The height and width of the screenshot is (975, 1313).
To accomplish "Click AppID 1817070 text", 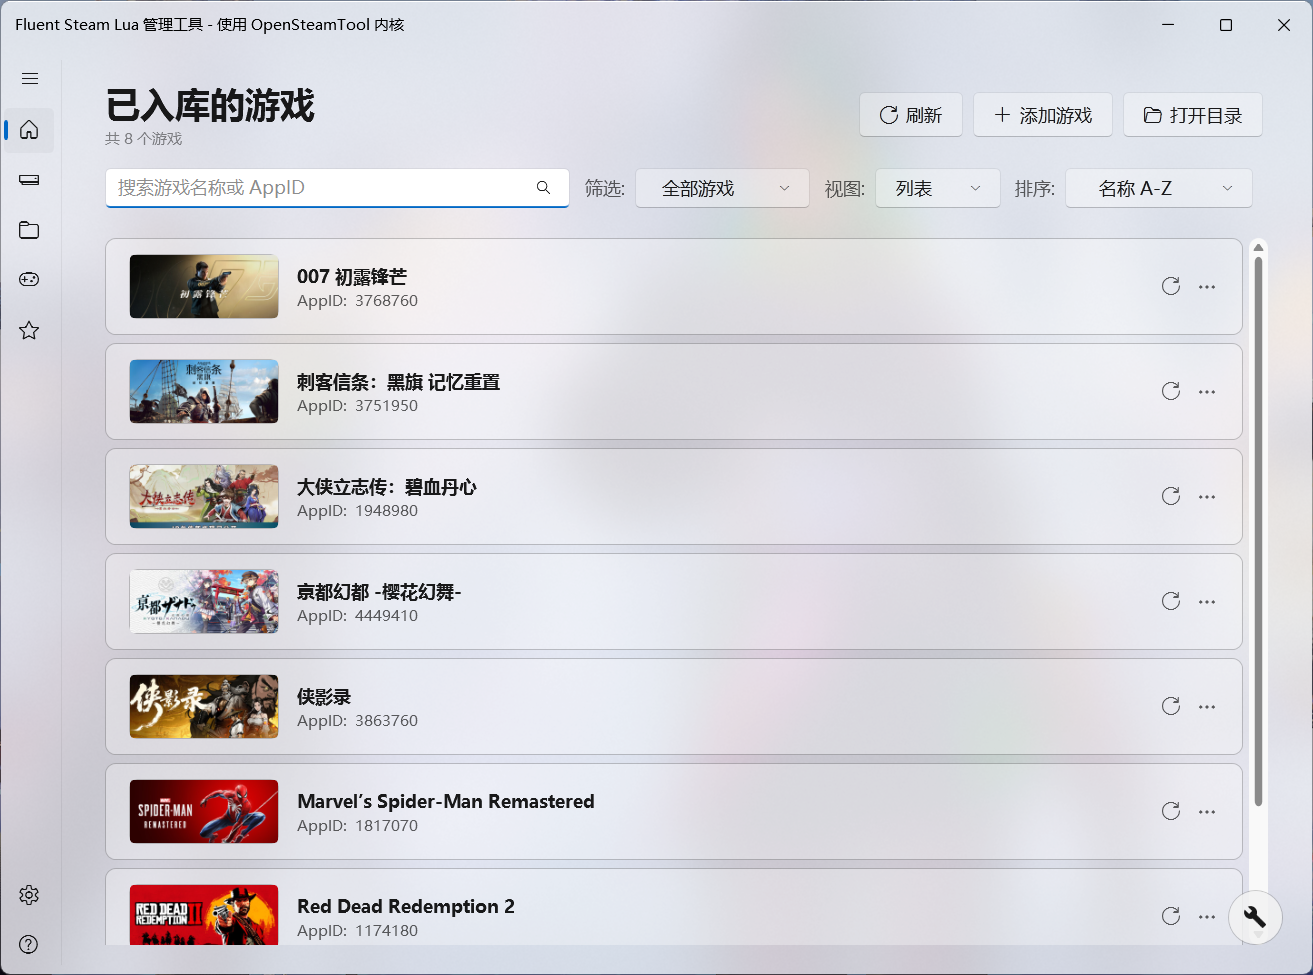I will pyautogui.click(x=357, y=826).
